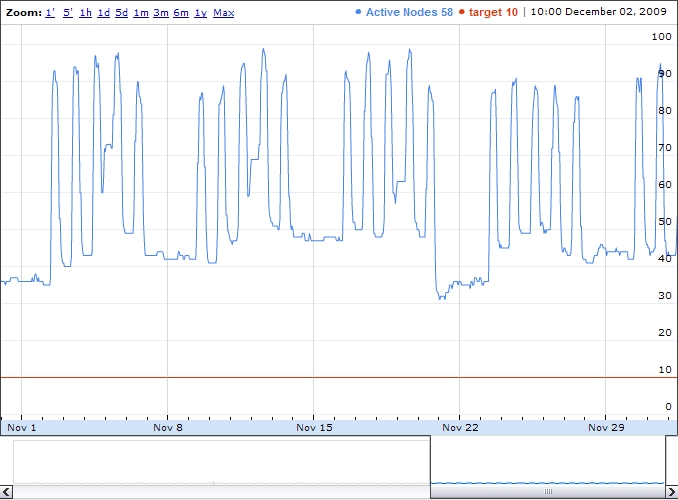This screenshot has width=678, height=500.
Task: Click the date readout 10:00 December 02, 2009
Action: (598, 12)
